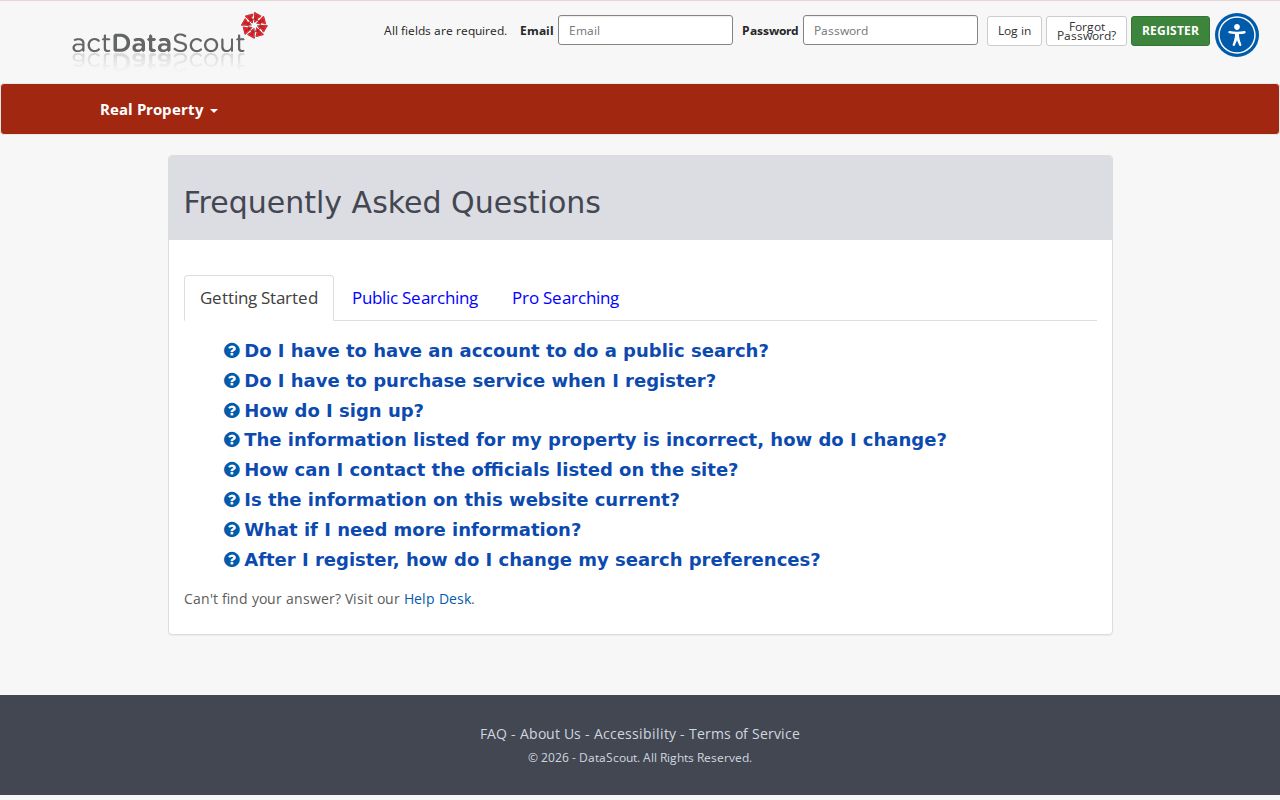This screenshot has width=1280, height=800.
Task: Open the Real Property dropdown menu
Action: [159, 110]
